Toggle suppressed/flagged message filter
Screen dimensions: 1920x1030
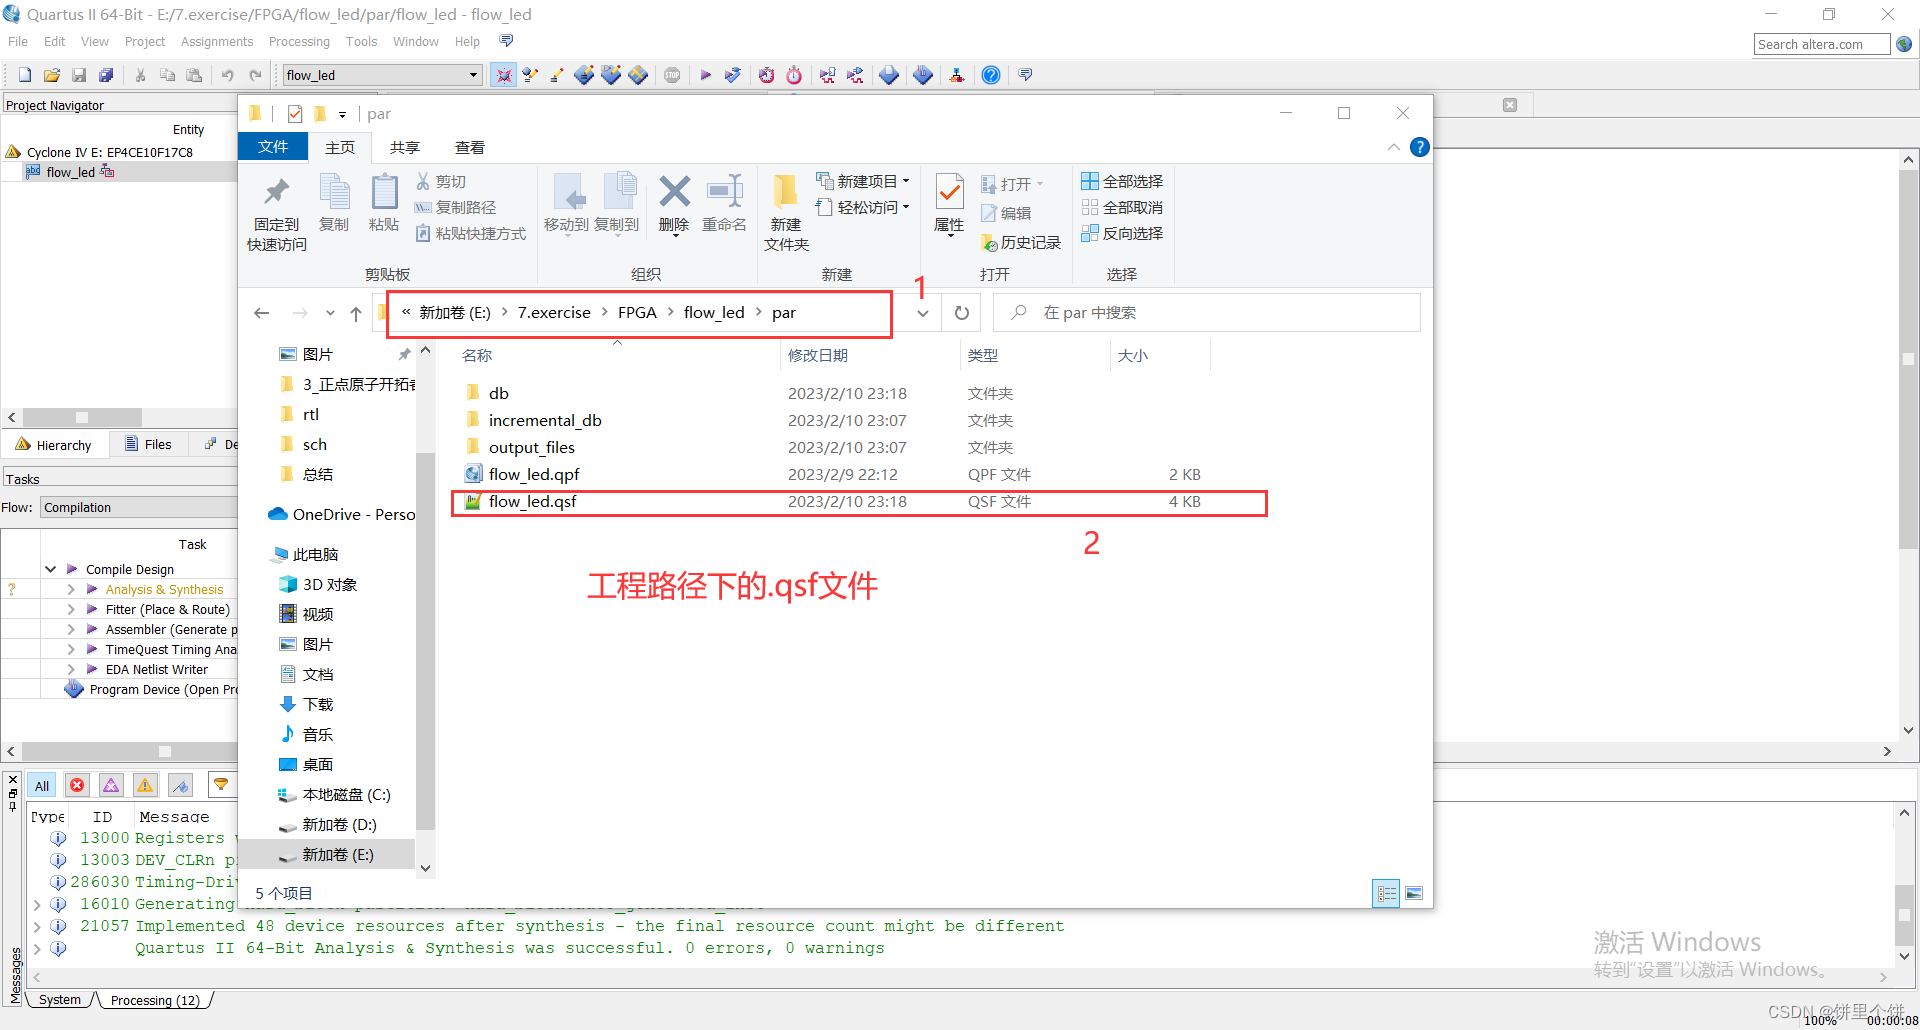tap(180, 785)
